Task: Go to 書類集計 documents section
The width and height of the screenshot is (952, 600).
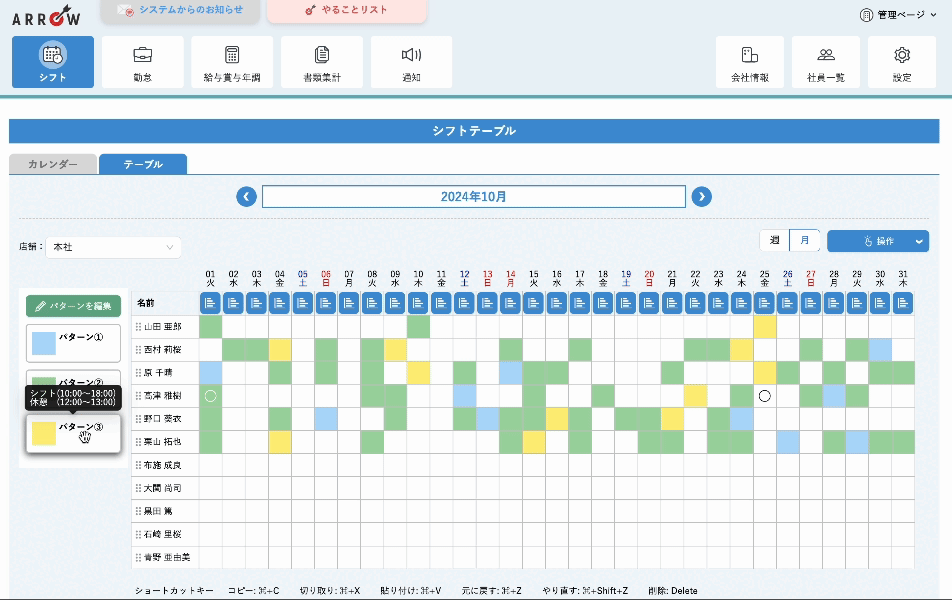Action: pos(322,62)
